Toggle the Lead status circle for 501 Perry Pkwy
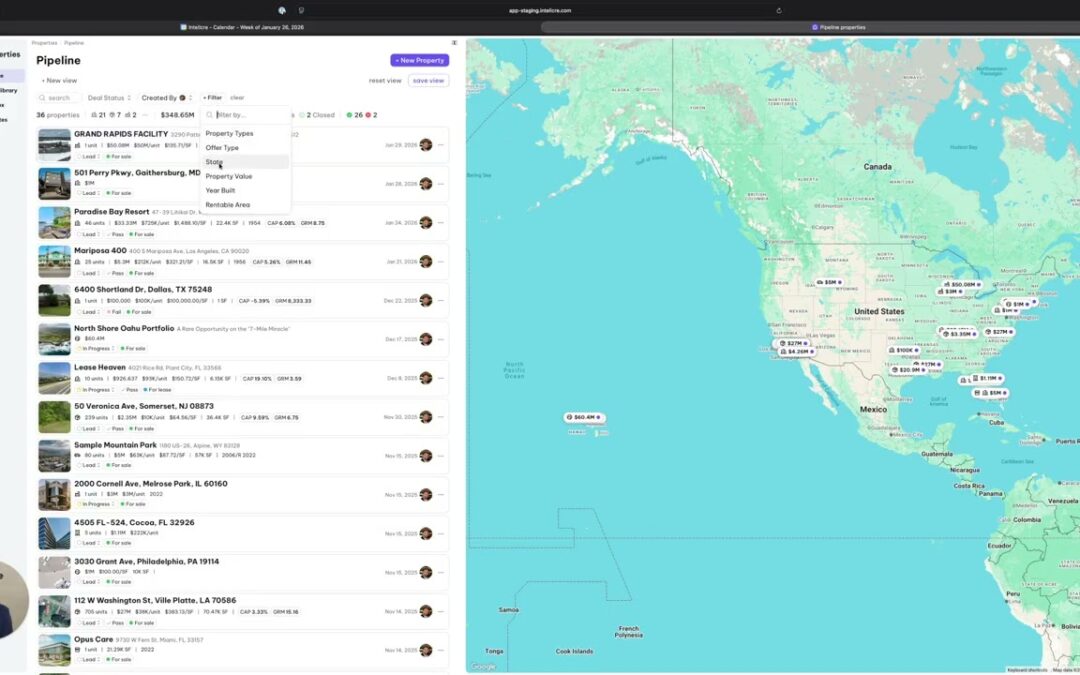This screenshot has height=675, width=1080. (82, 193)
